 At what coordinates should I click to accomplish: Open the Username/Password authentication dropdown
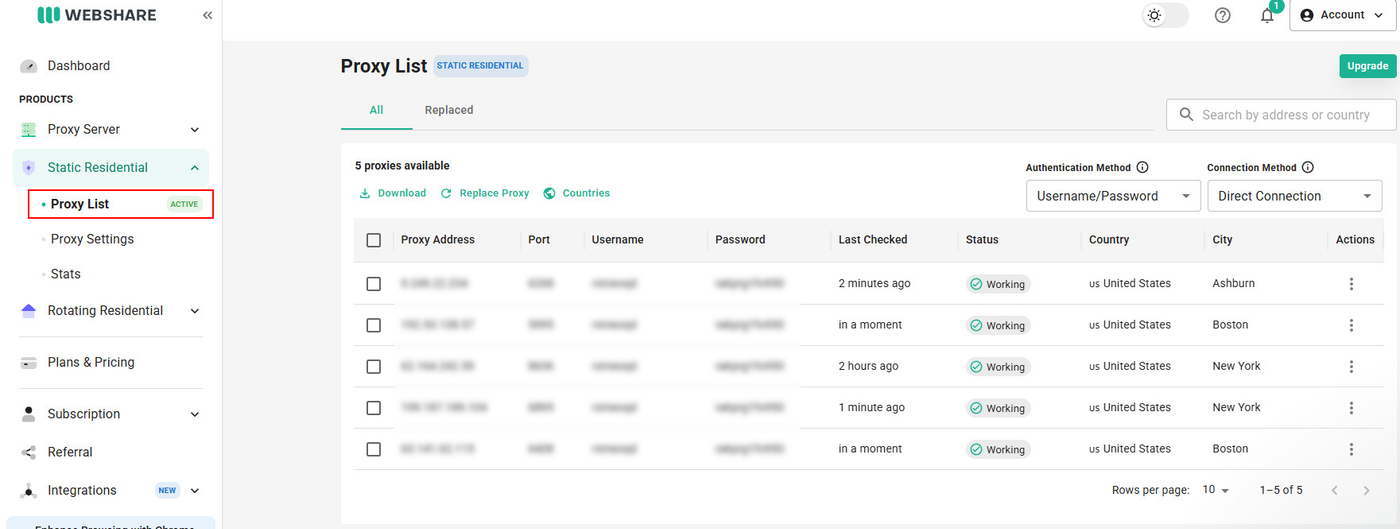[x=1114, y=196]
